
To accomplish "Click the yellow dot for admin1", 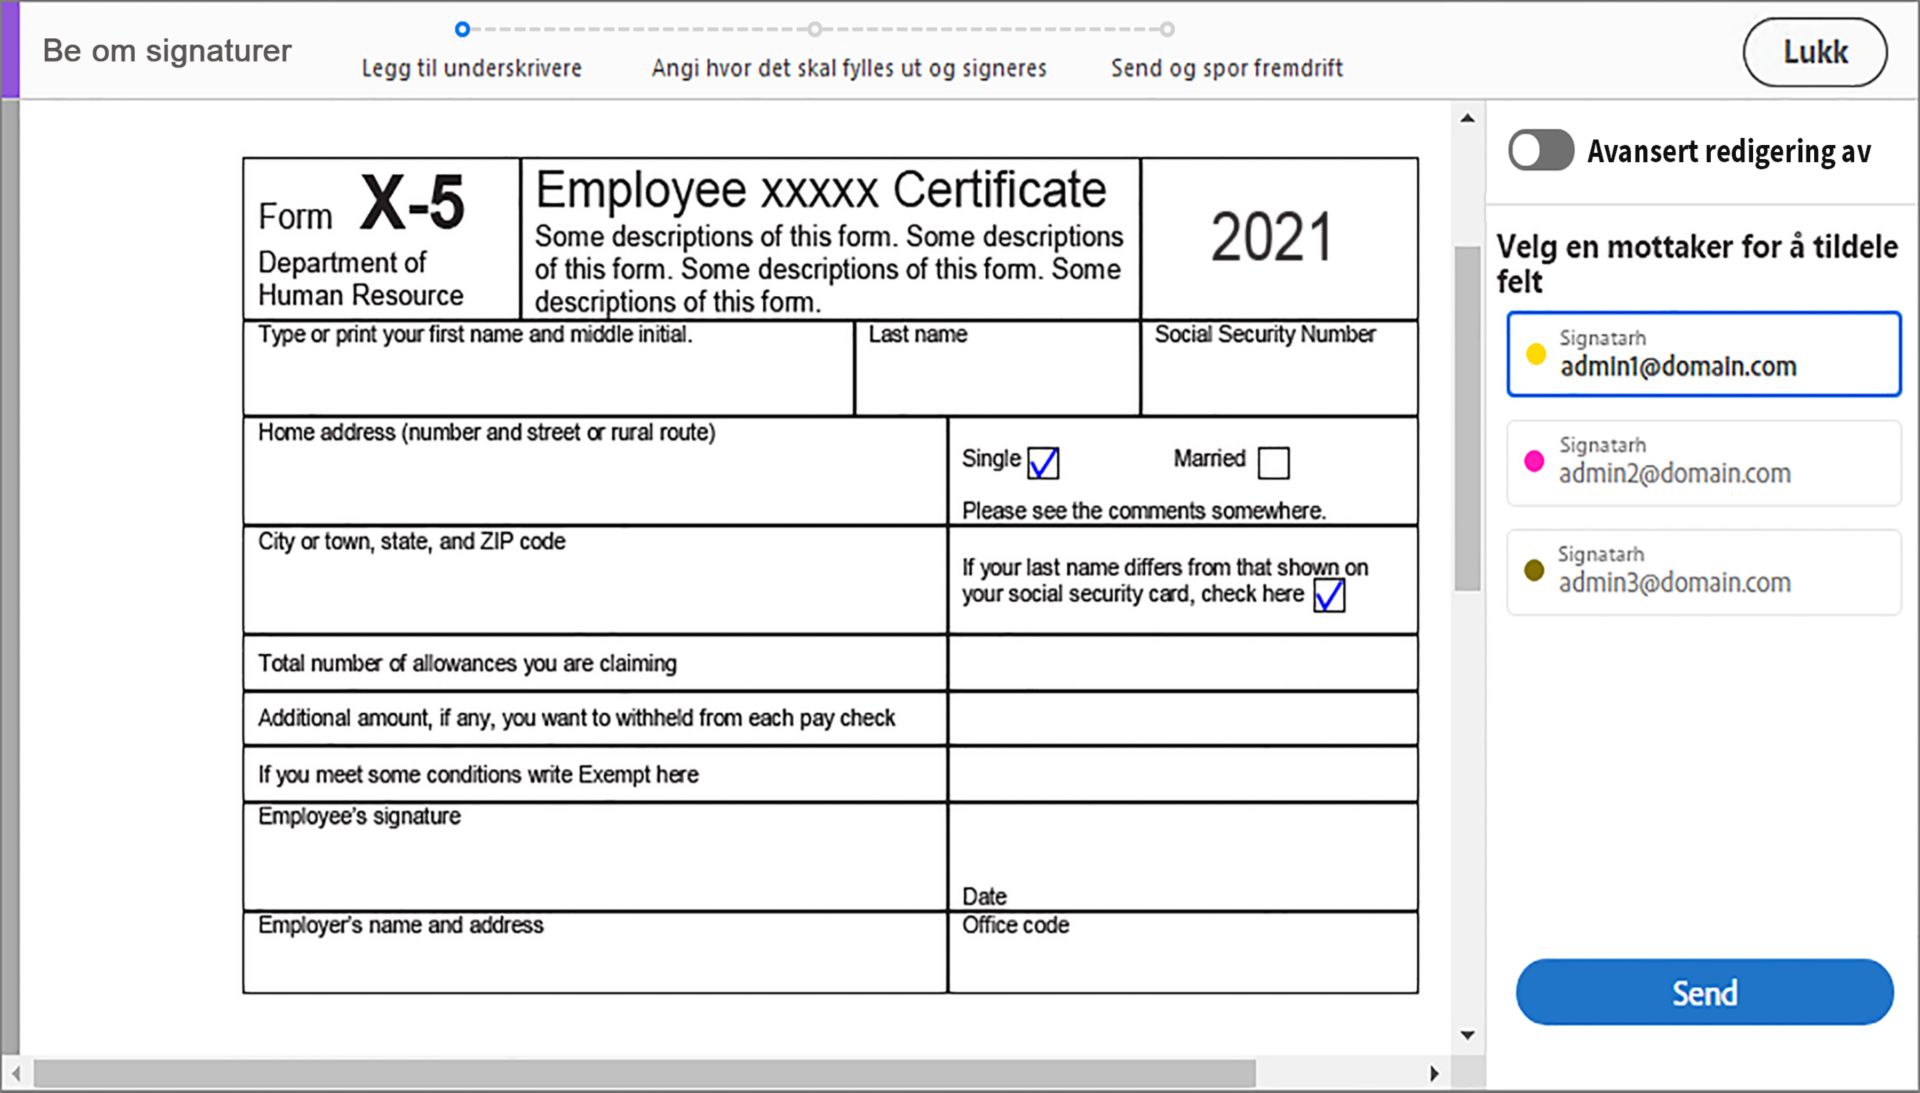I will pyautogui.click(x=1535, y=354).
